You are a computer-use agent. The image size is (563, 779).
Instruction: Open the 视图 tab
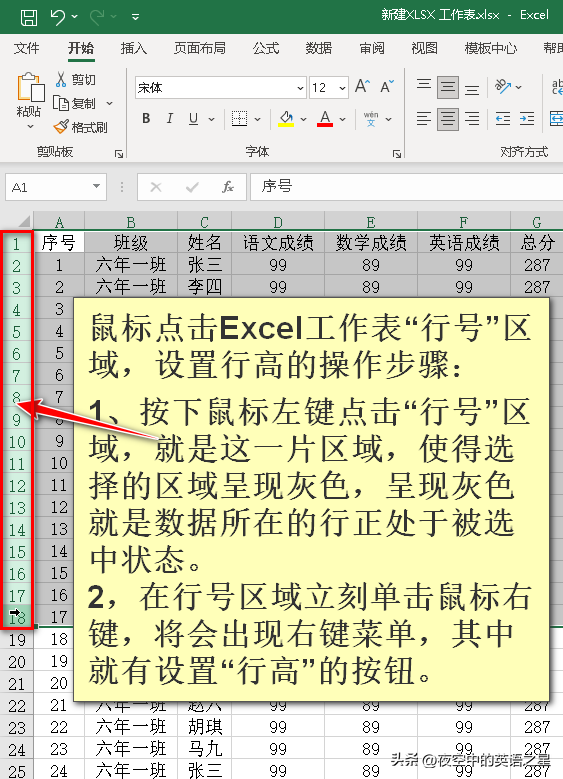coord(424,48)
